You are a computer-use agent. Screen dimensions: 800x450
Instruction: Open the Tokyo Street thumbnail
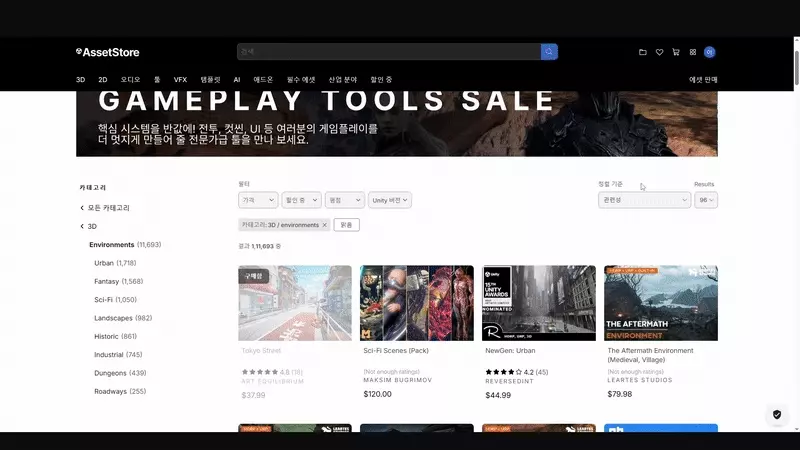295,303
